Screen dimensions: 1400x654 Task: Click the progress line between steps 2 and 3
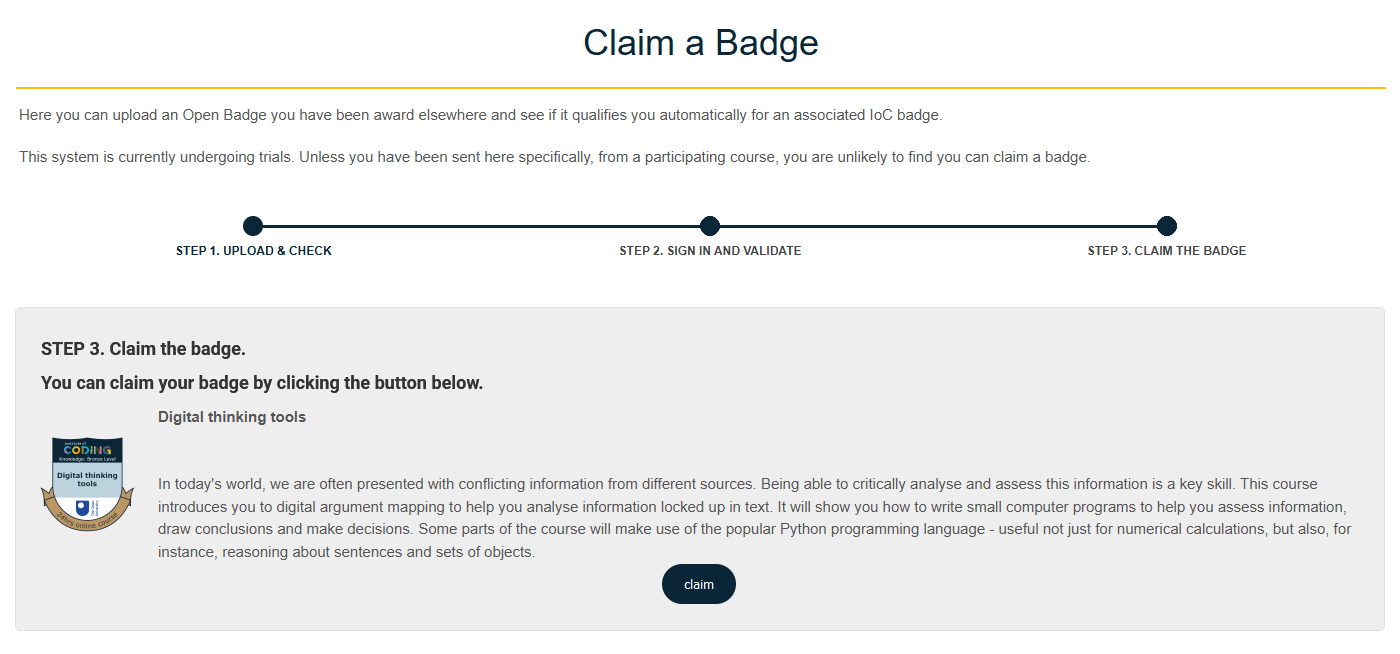point(938,226)
